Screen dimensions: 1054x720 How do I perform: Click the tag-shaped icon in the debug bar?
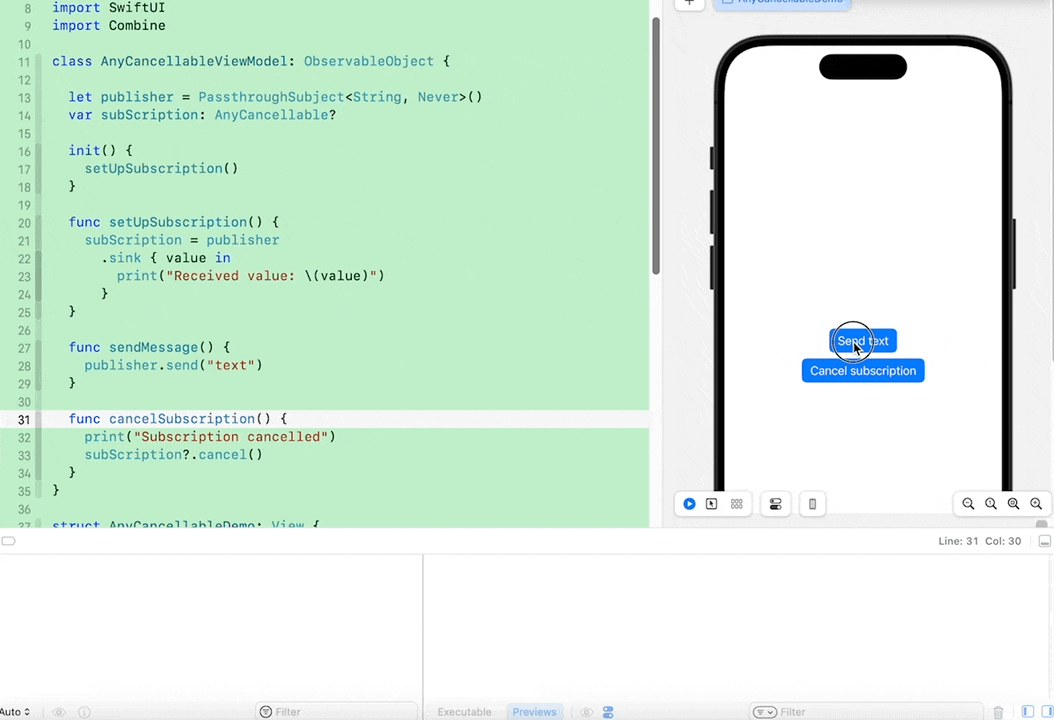coord(8,541)
